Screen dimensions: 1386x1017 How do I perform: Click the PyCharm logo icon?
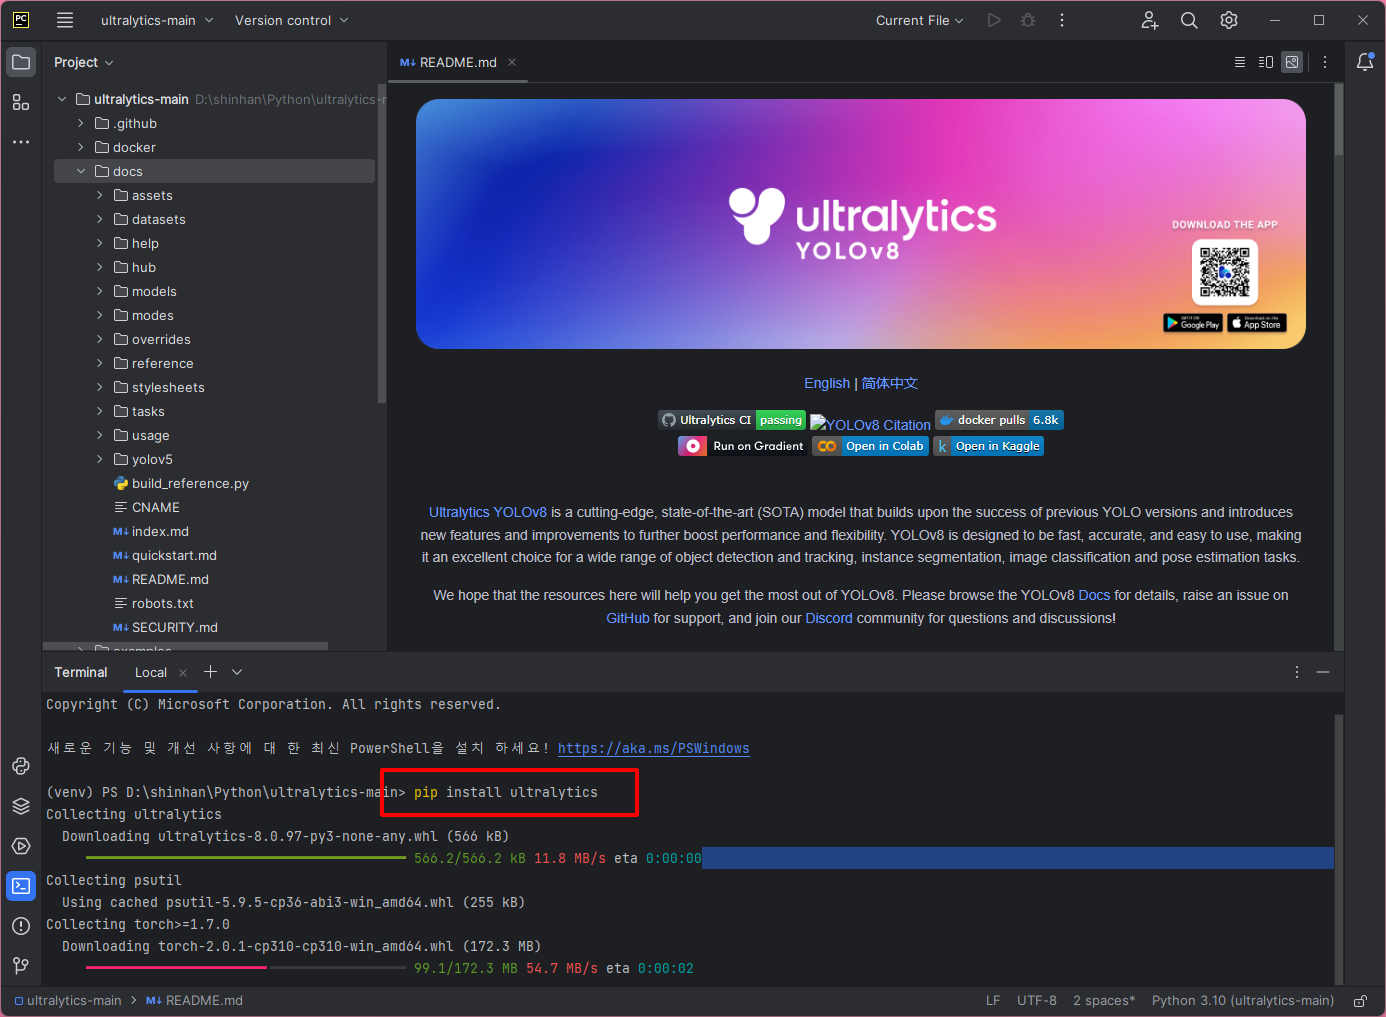[21, 20]
